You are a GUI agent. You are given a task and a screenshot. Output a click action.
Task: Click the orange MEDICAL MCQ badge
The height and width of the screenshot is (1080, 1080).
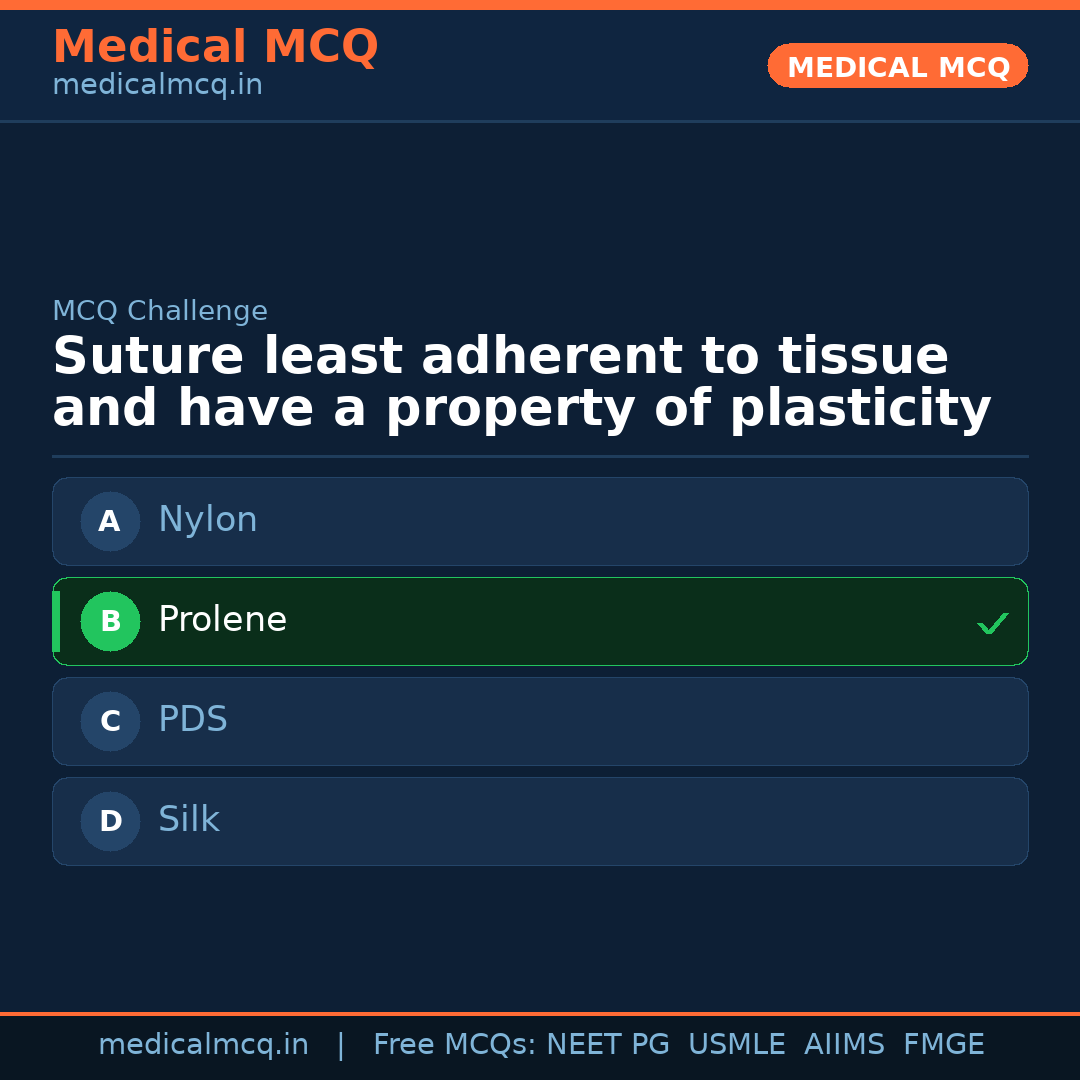898,66
